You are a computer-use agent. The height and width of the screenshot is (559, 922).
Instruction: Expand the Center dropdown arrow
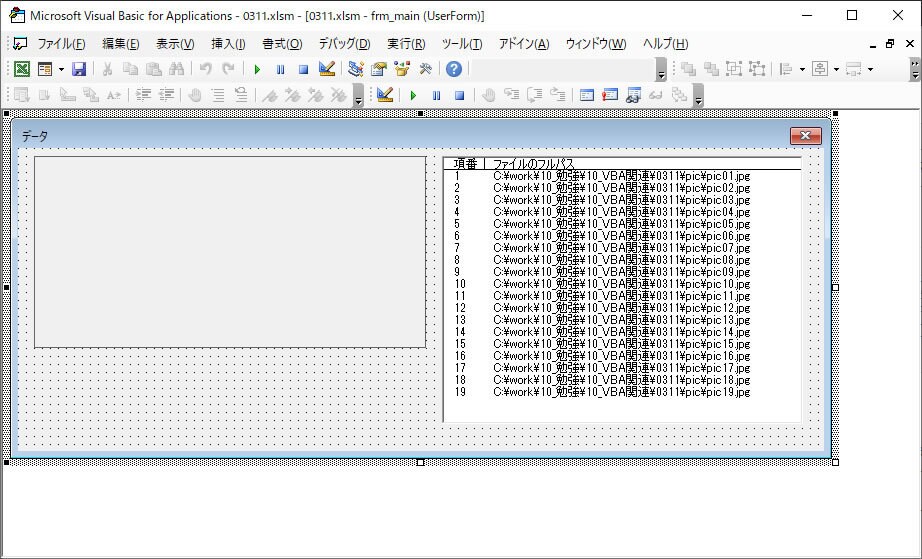click(x=836, y=69)
